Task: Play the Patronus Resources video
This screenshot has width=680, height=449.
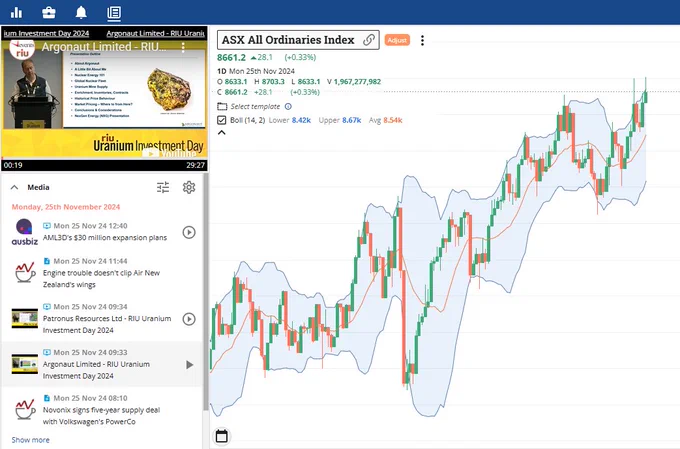Action: (189, 319)
